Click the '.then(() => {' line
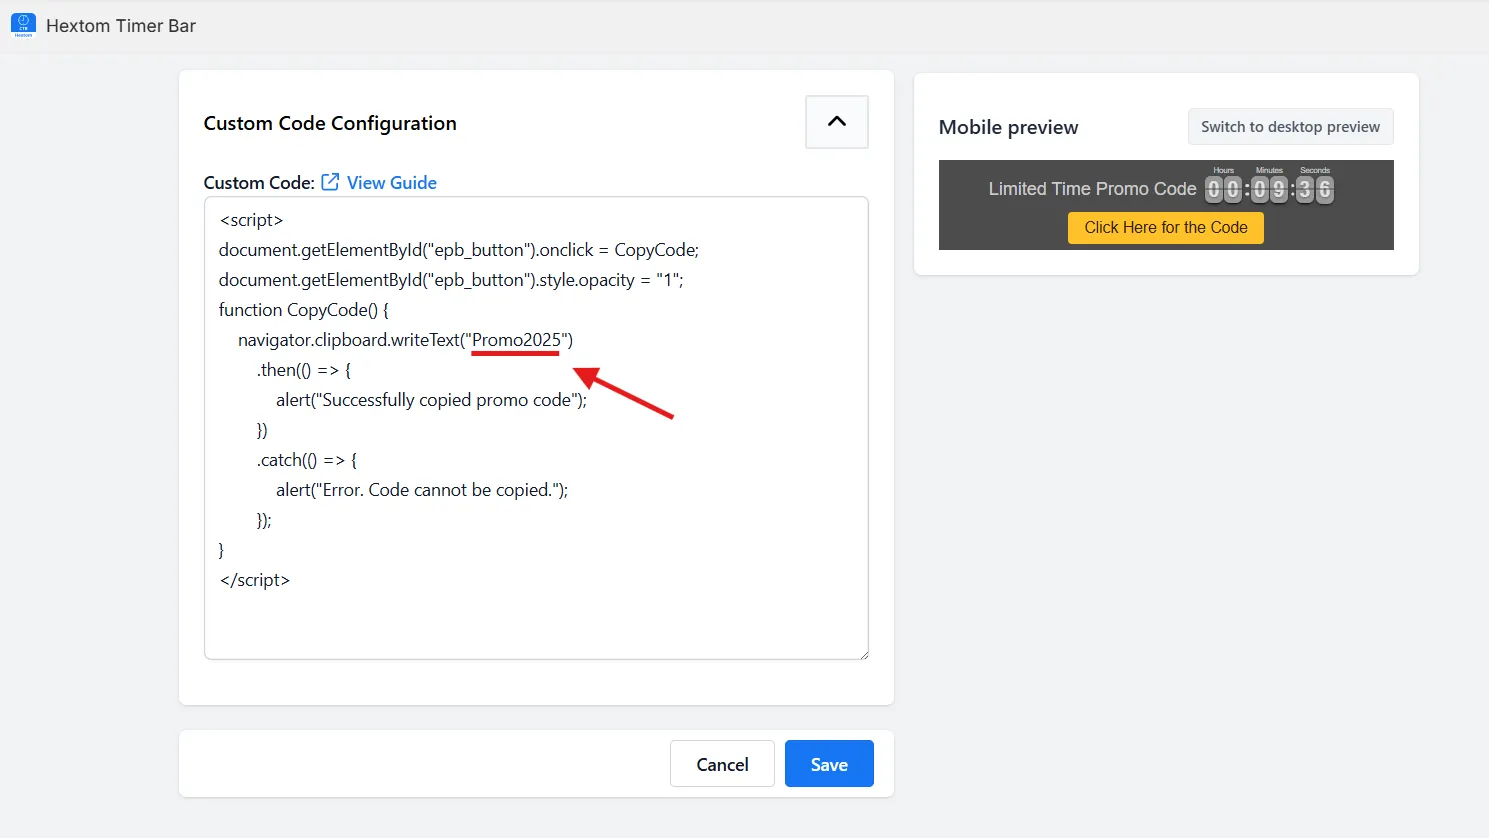The width and height of the screenshot is (1489, 838). click(304, 370)
